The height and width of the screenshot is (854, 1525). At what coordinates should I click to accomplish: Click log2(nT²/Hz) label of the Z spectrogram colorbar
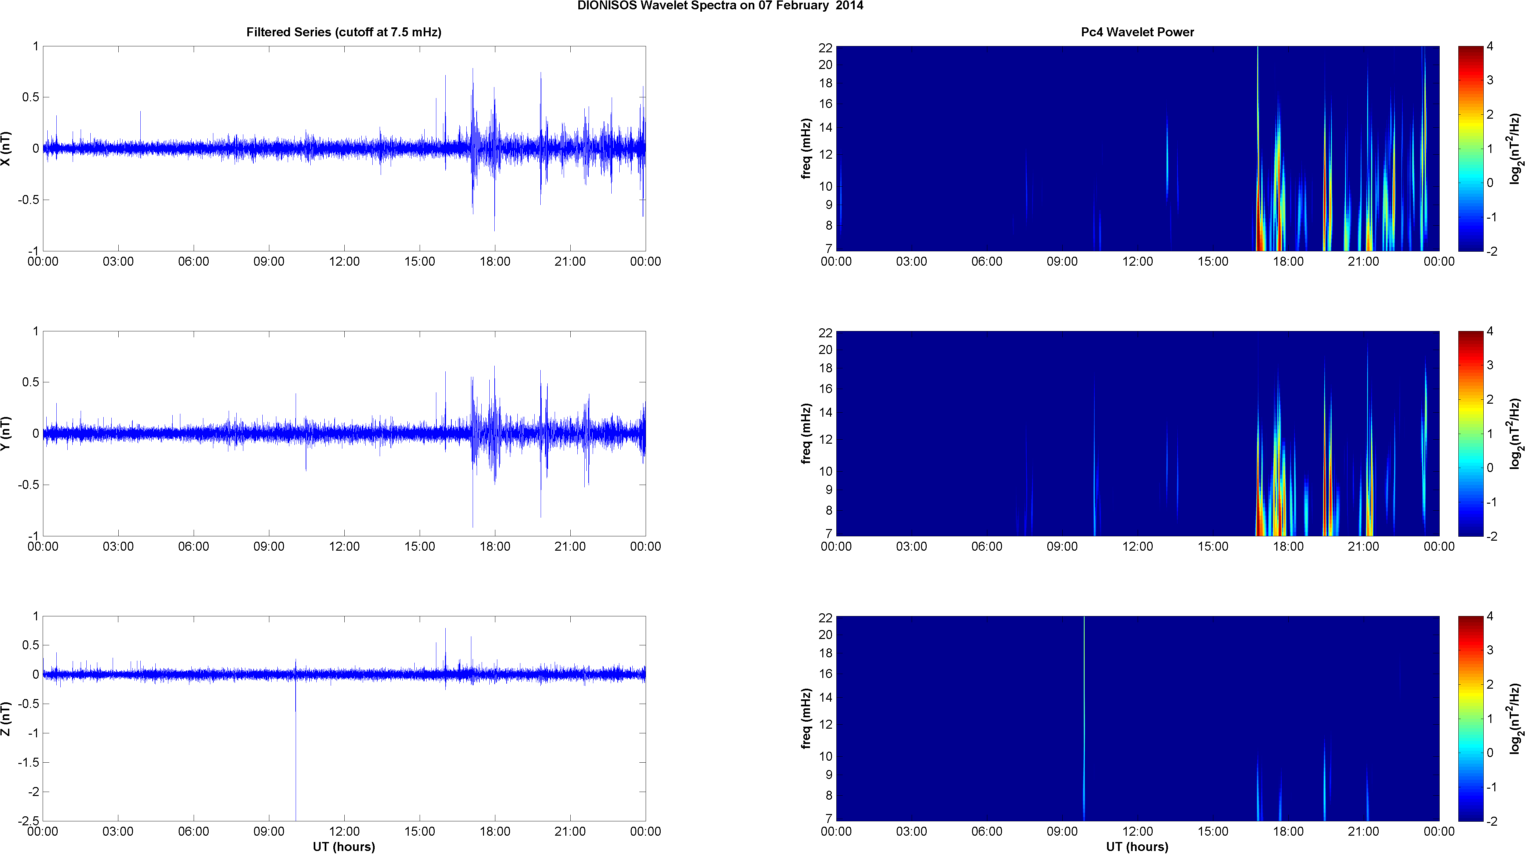tap(1516, 718)
